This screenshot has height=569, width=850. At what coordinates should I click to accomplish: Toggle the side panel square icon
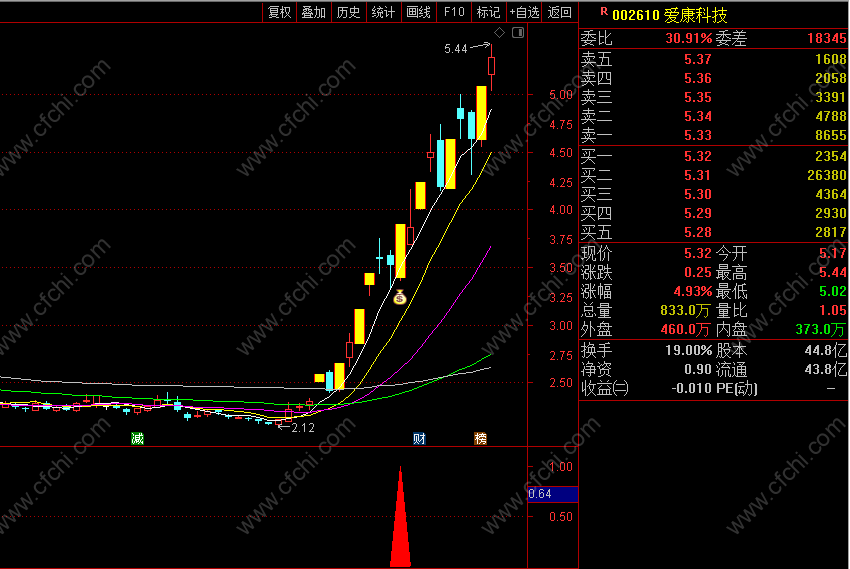[x=518, y=33]
